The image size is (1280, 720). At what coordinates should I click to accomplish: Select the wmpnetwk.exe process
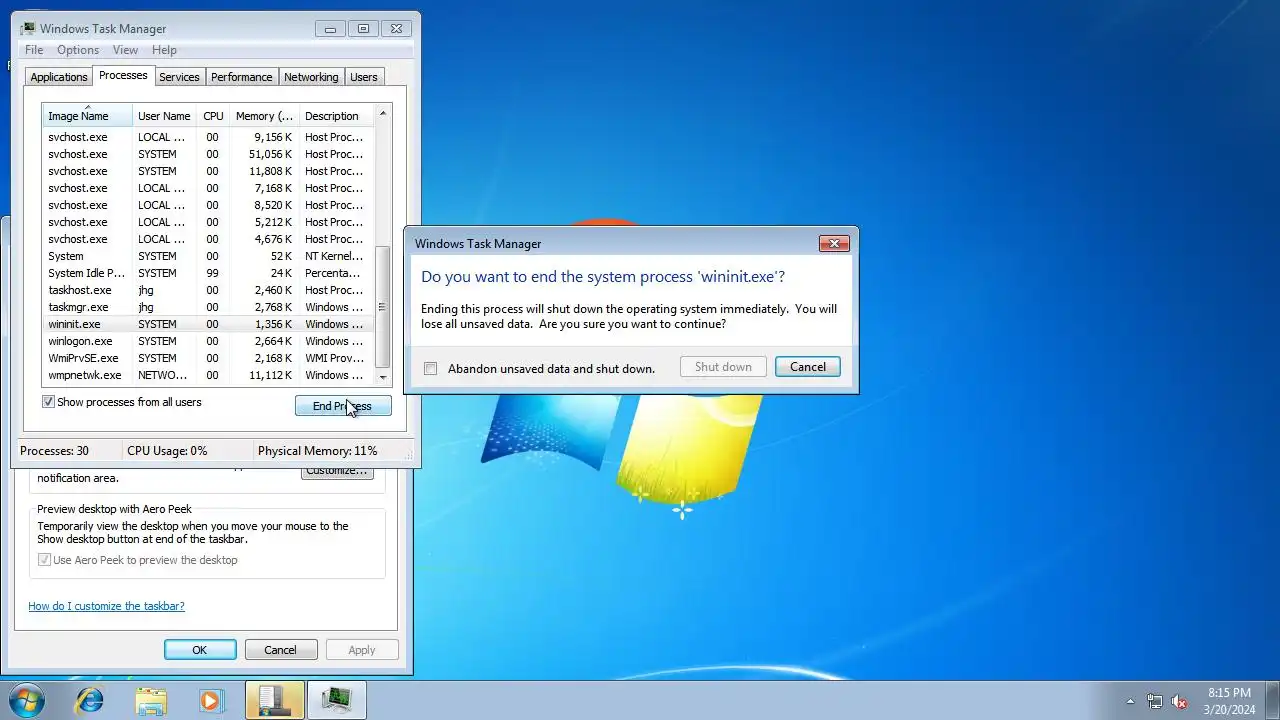tap(208, 375)
